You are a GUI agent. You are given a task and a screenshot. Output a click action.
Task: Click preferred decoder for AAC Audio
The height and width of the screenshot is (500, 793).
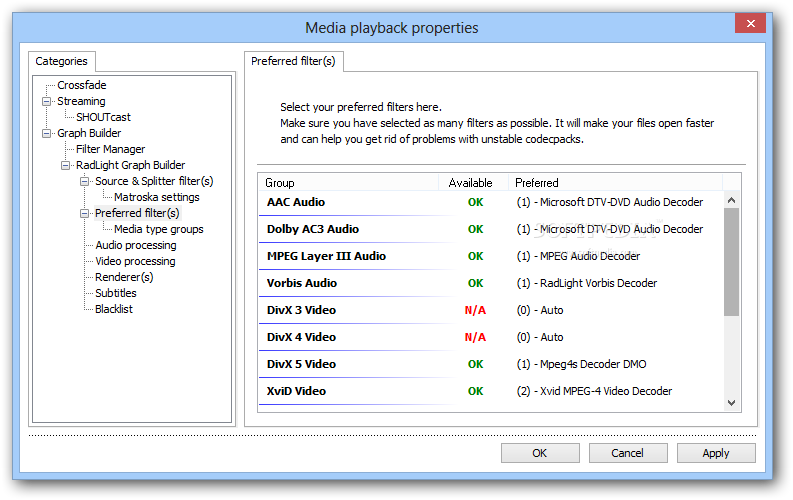[609, 202]
